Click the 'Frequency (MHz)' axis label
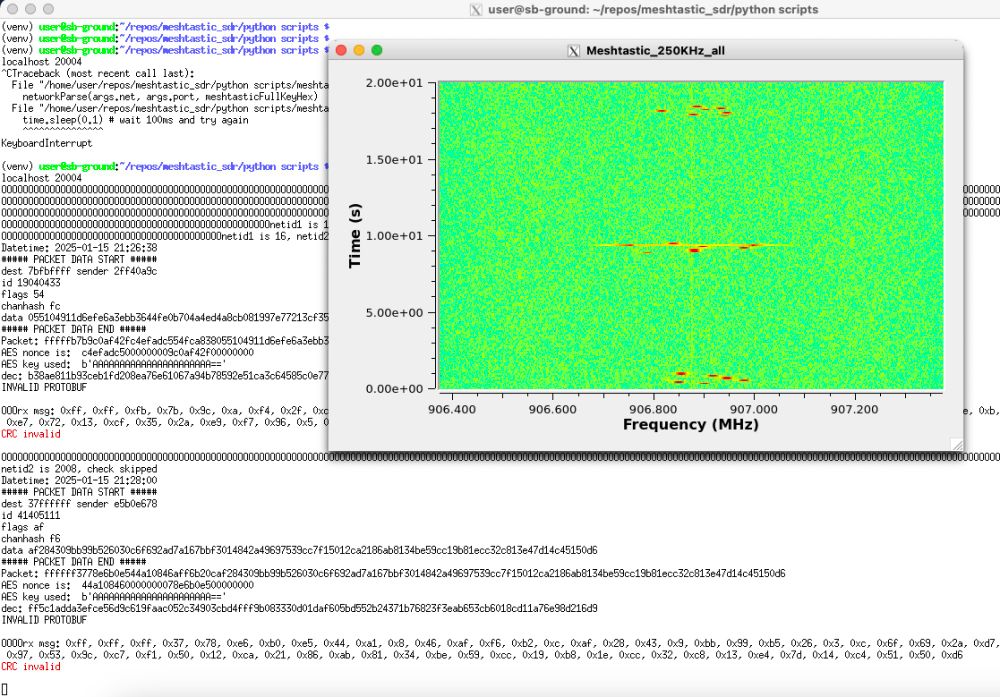The width and height of the screenshot is (1000, 697). coord(691,424)
